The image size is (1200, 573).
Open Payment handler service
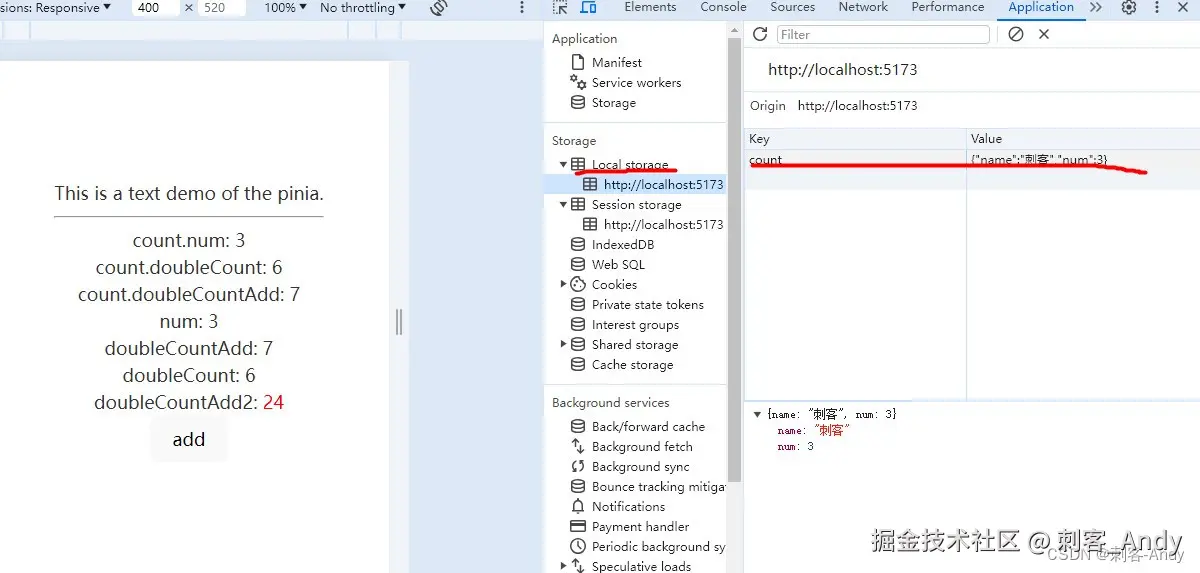[640, 526]
